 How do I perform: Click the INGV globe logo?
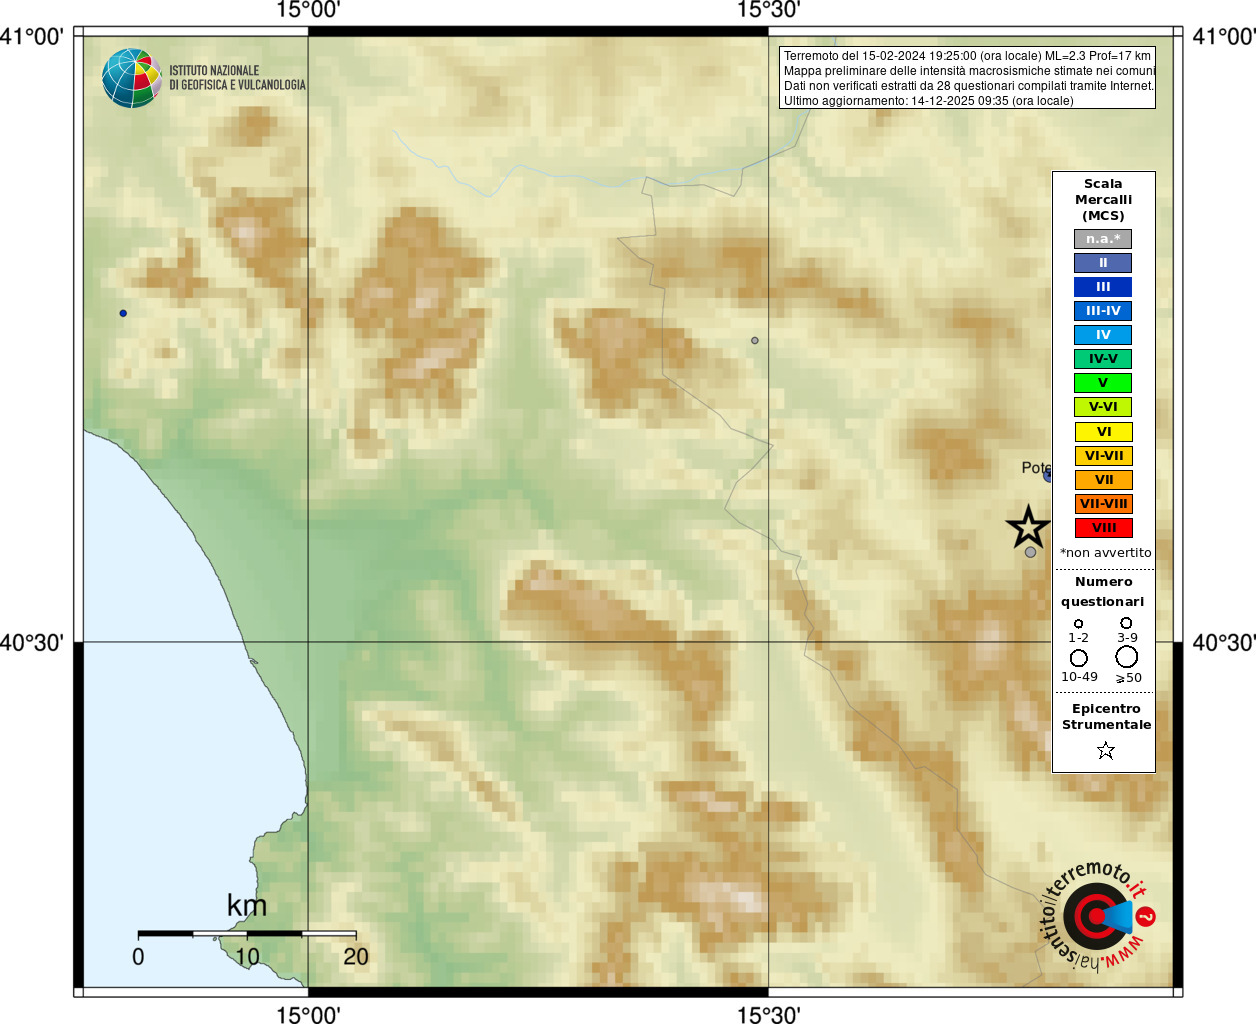(132, 78)
